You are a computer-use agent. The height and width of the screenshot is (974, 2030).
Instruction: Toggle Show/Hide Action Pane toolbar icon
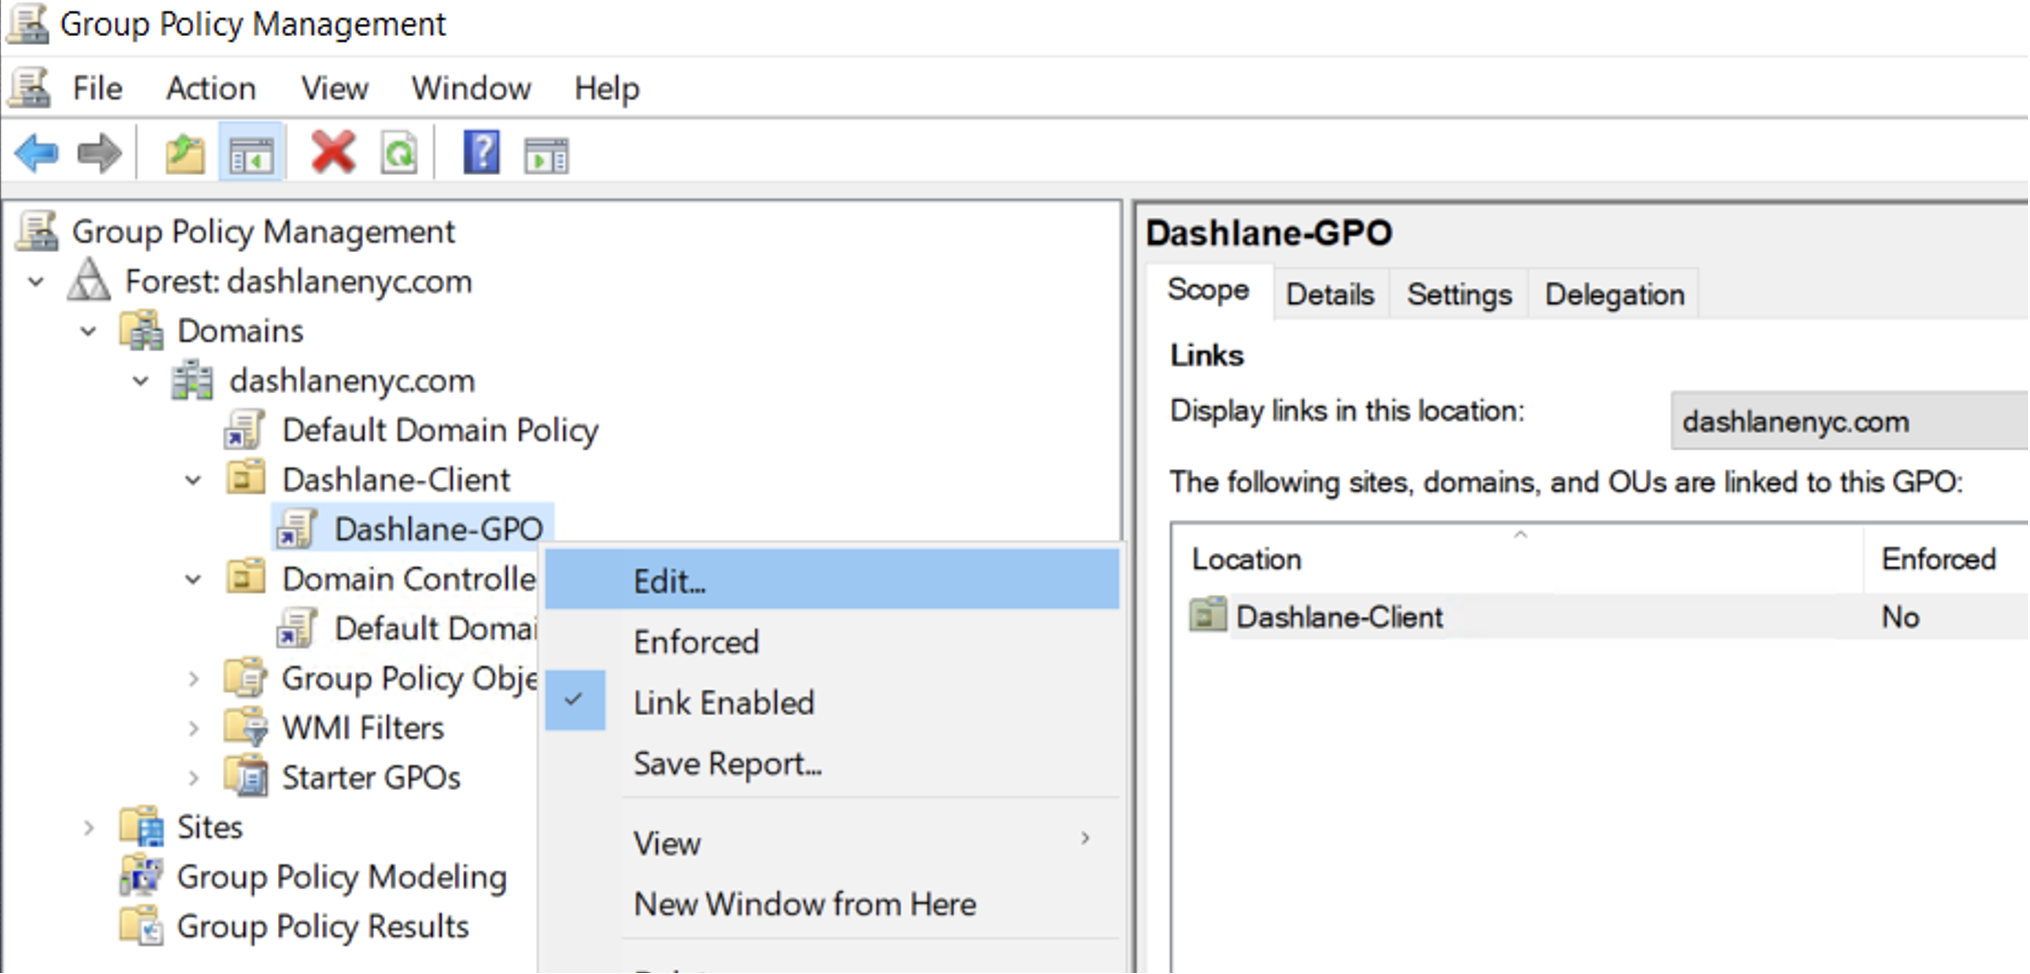[546, 156]
